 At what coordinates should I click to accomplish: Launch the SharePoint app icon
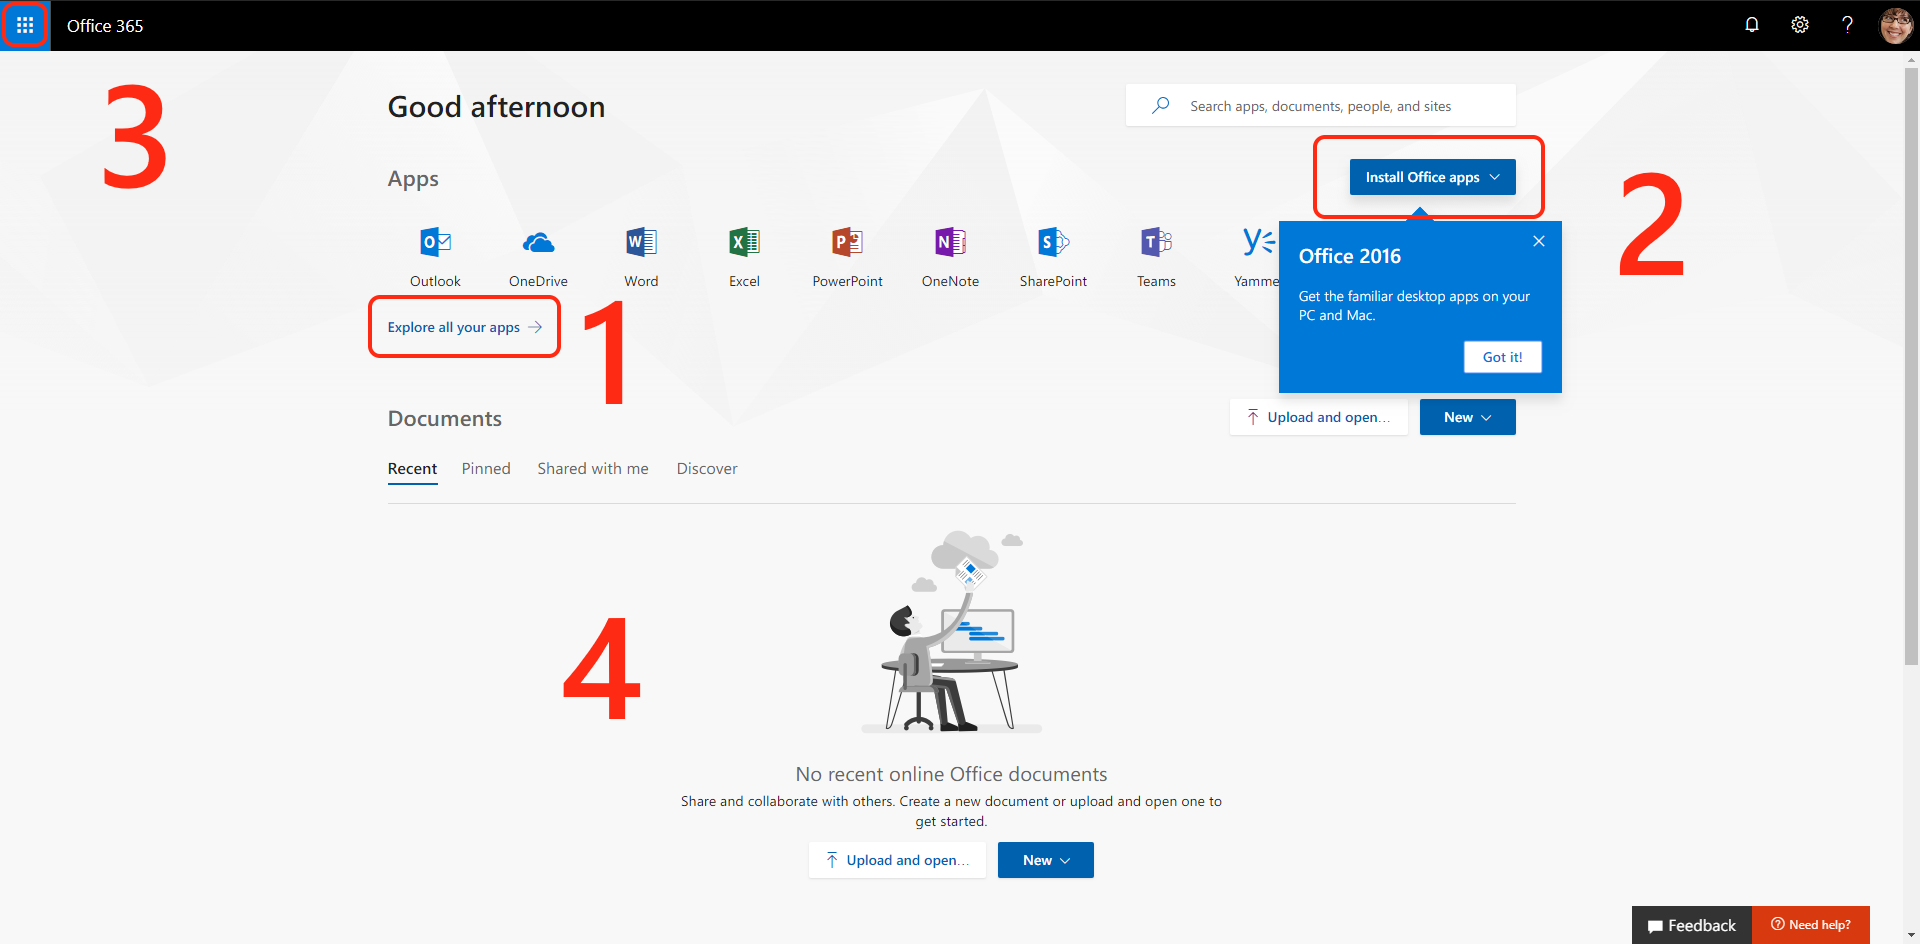pos(1053,243)
